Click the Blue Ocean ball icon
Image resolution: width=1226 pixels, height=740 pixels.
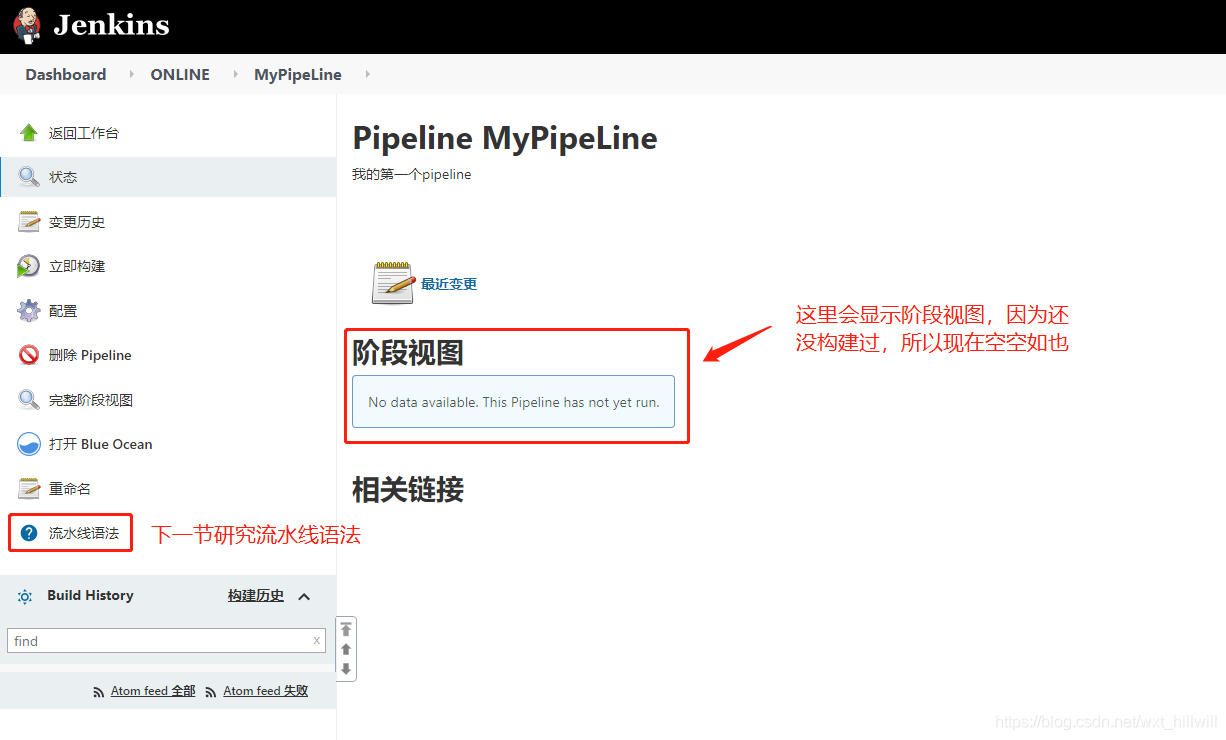click(x=29, y=444)
